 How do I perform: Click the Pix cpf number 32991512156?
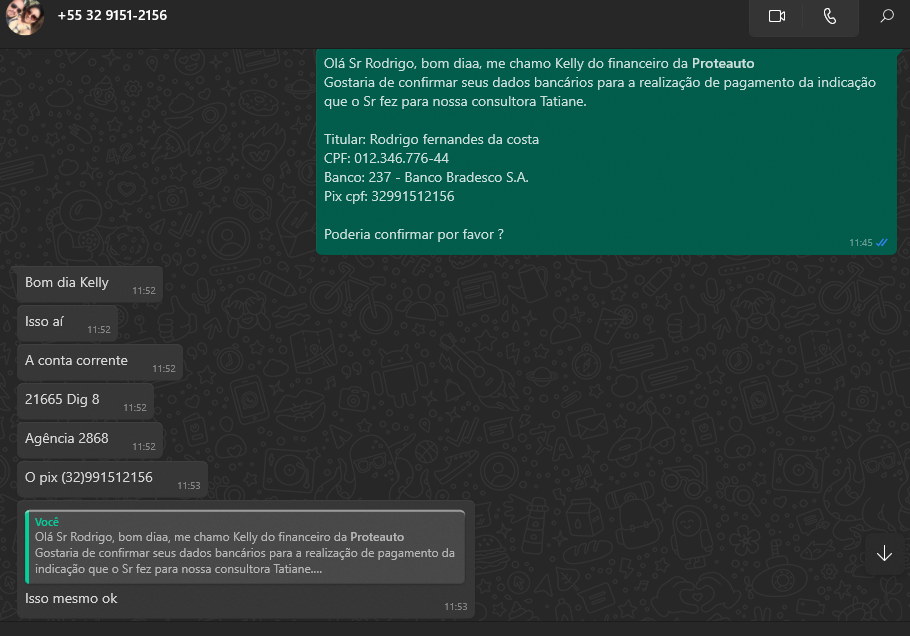point(412,197)
